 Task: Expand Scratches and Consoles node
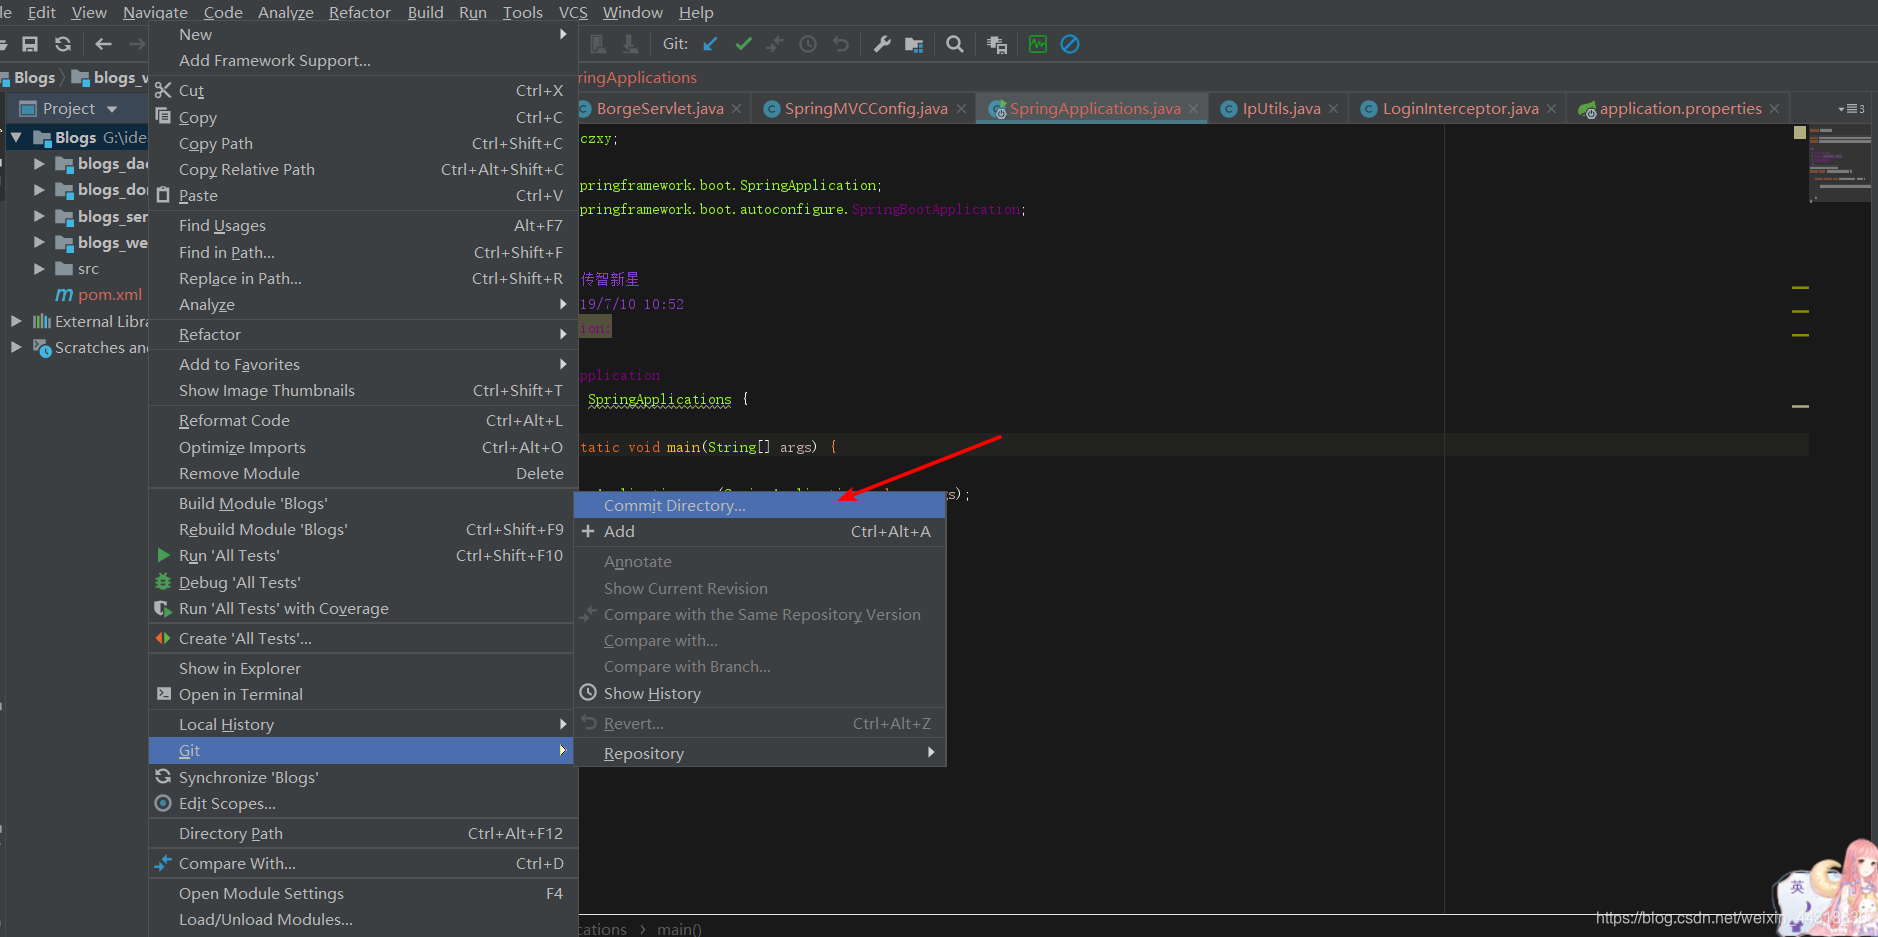click(16, 347)
